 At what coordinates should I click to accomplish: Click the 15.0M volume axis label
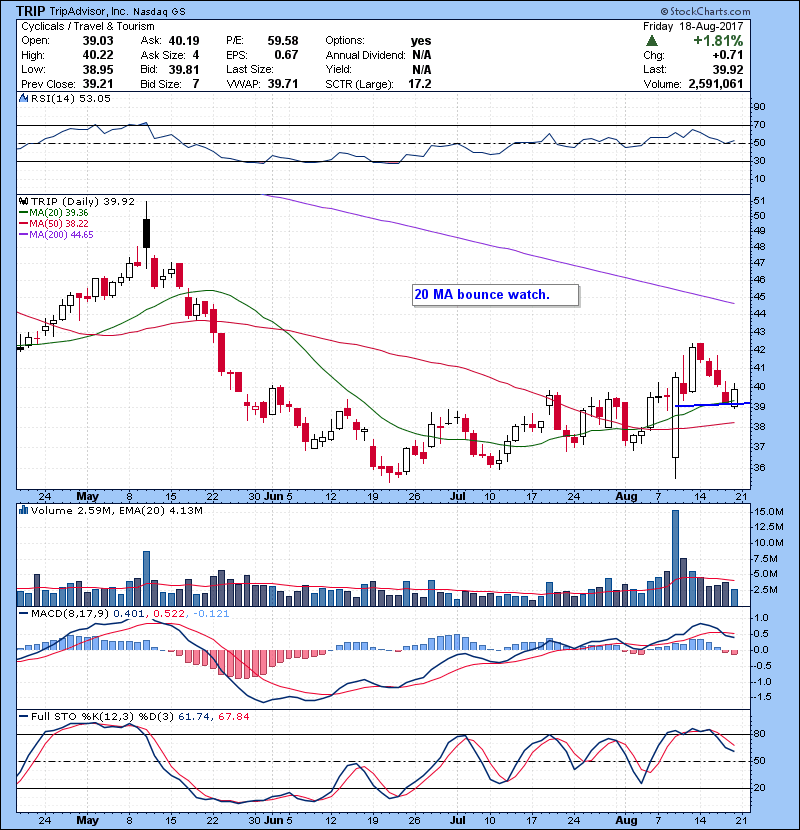point(769,511)
